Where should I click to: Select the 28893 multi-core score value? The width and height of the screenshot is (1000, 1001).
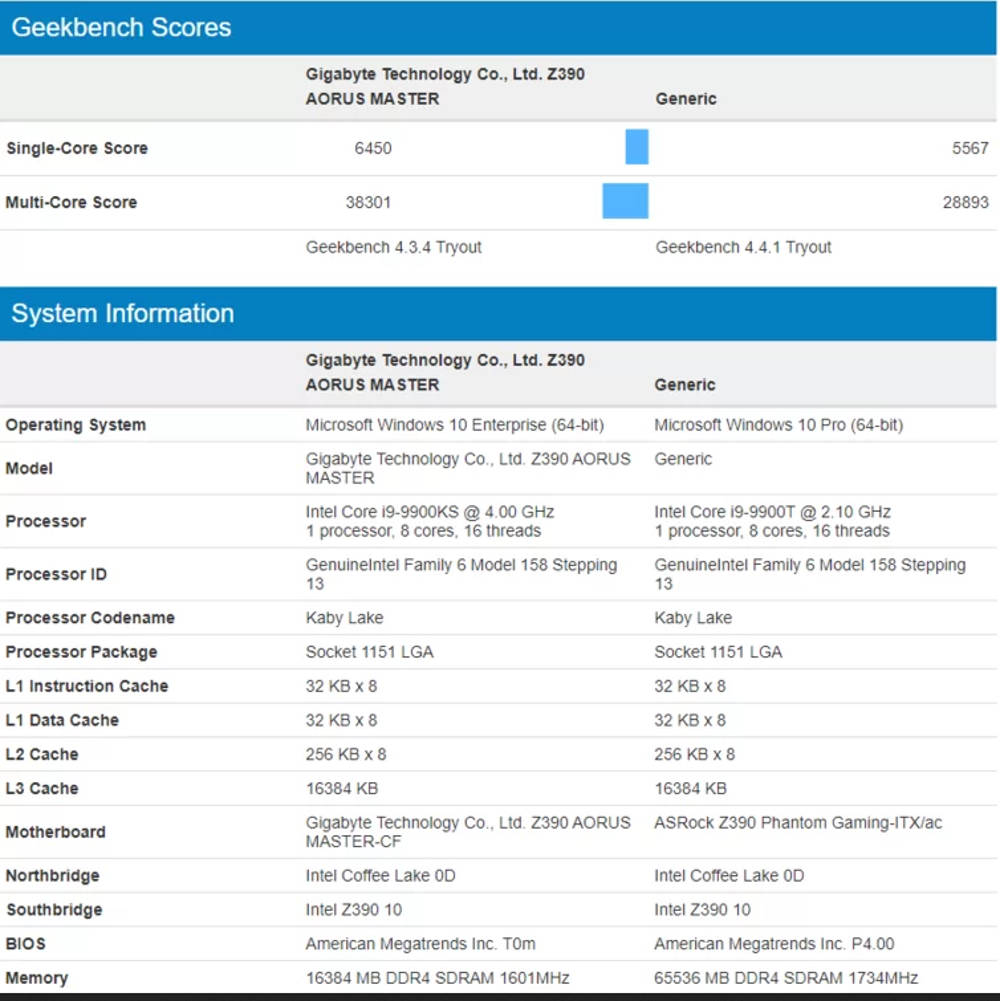965,202
